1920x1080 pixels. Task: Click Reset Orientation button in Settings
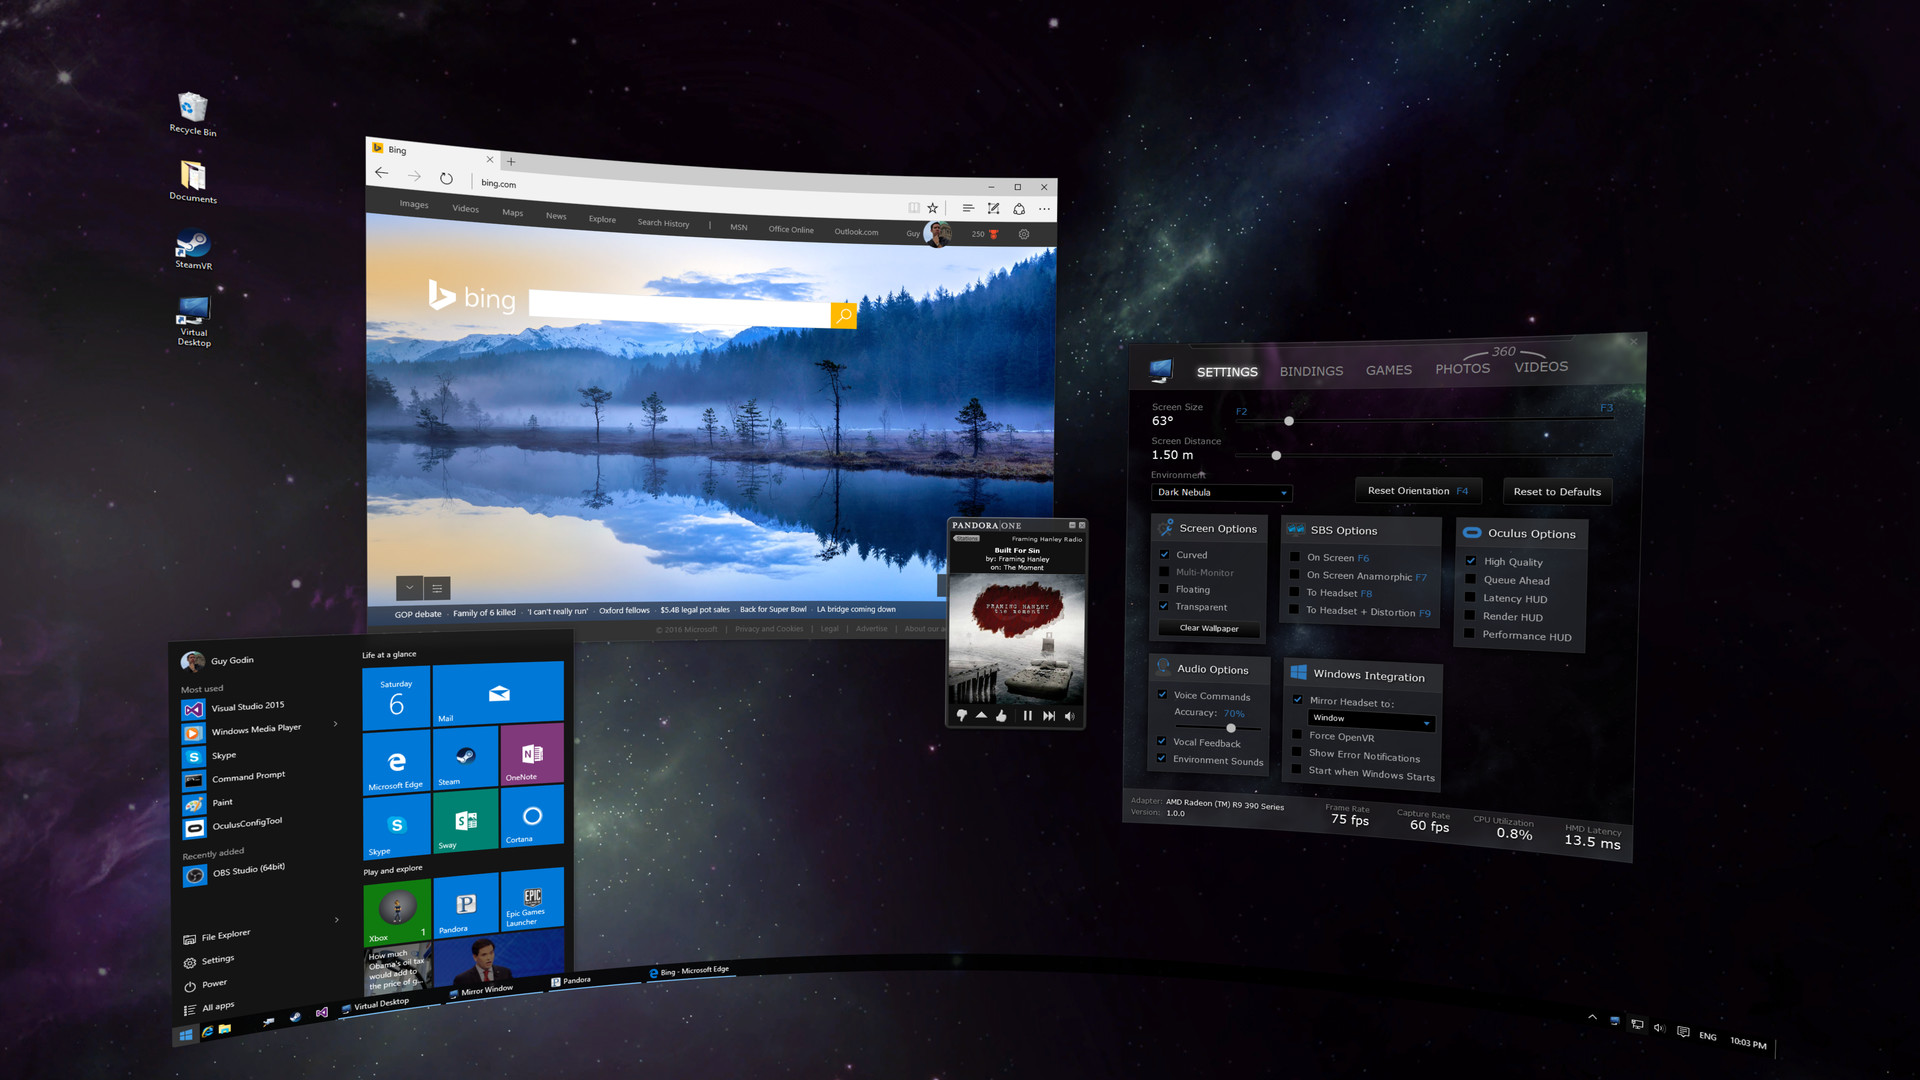pos(1416,489)
